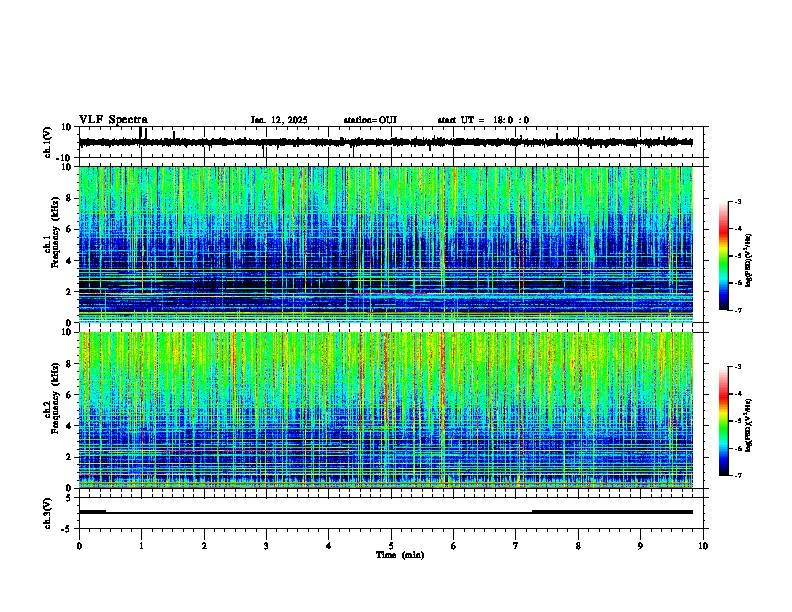The width and height of the screenshot is (792, 612).
Task: Click tick label '3' on time axis
Action: [x=267, y=546]
